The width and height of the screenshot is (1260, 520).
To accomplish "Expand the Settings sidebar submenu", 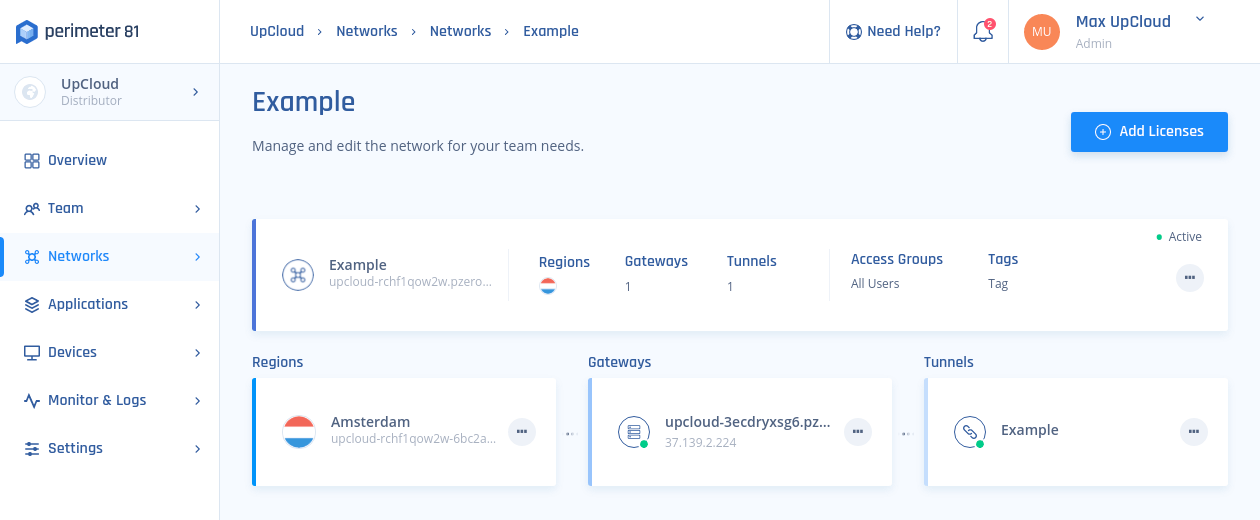I will [197, 449].
